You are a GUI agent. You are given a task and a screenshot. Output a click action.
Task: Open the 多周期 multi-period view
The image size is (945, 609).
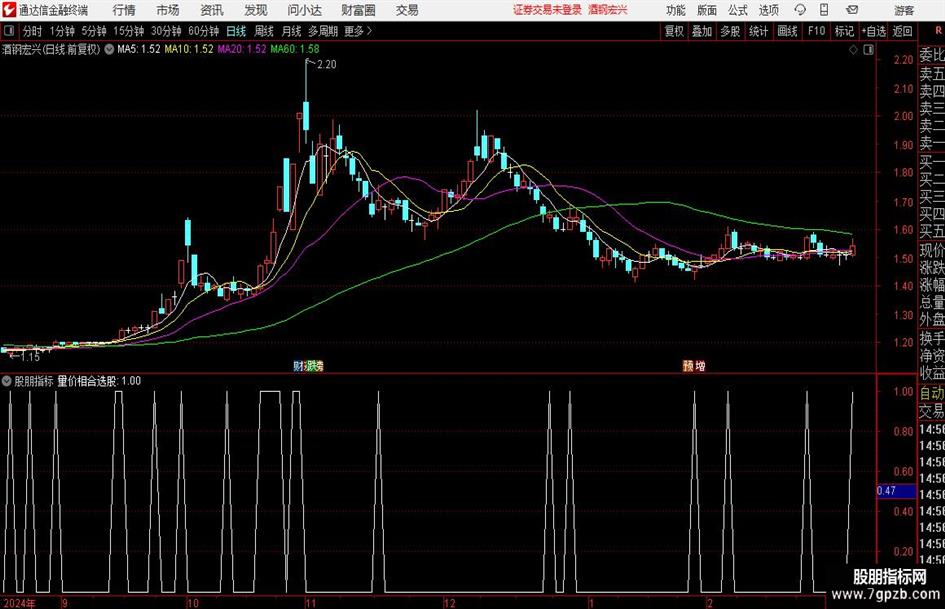coord(323,31)
